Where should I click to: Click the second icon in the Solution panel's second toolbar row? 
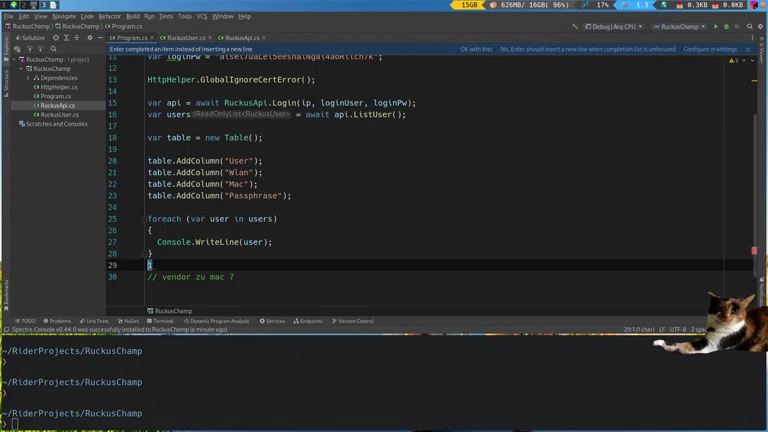30,49
